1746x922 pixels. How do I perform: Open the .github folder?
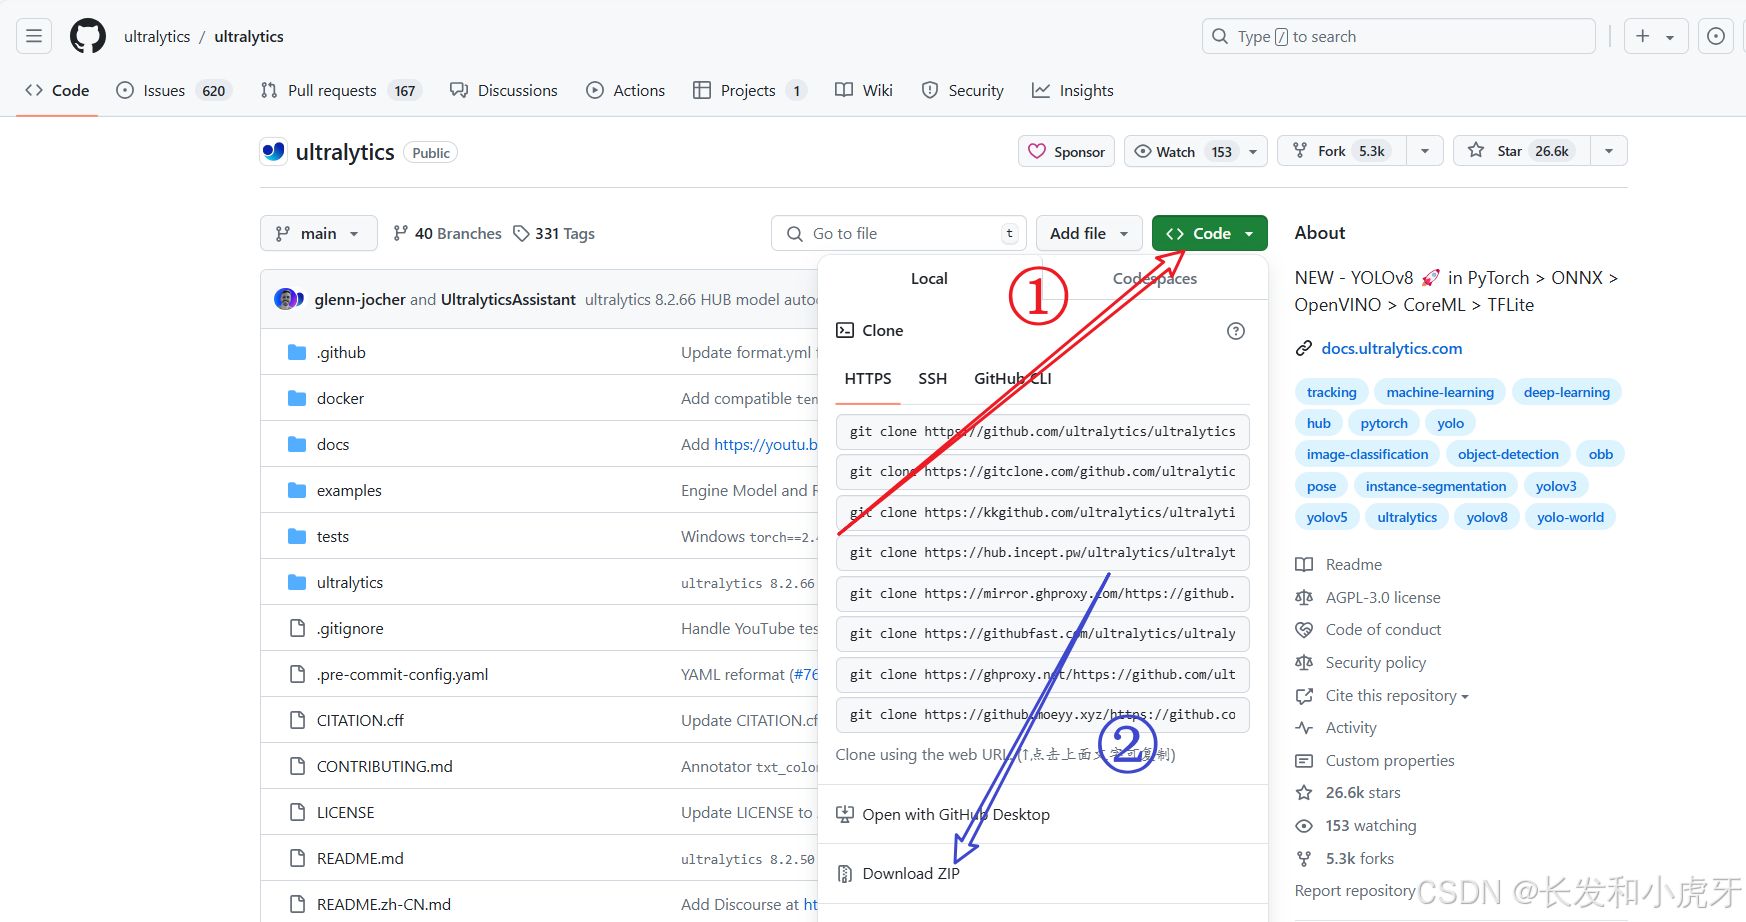point(341,352)
